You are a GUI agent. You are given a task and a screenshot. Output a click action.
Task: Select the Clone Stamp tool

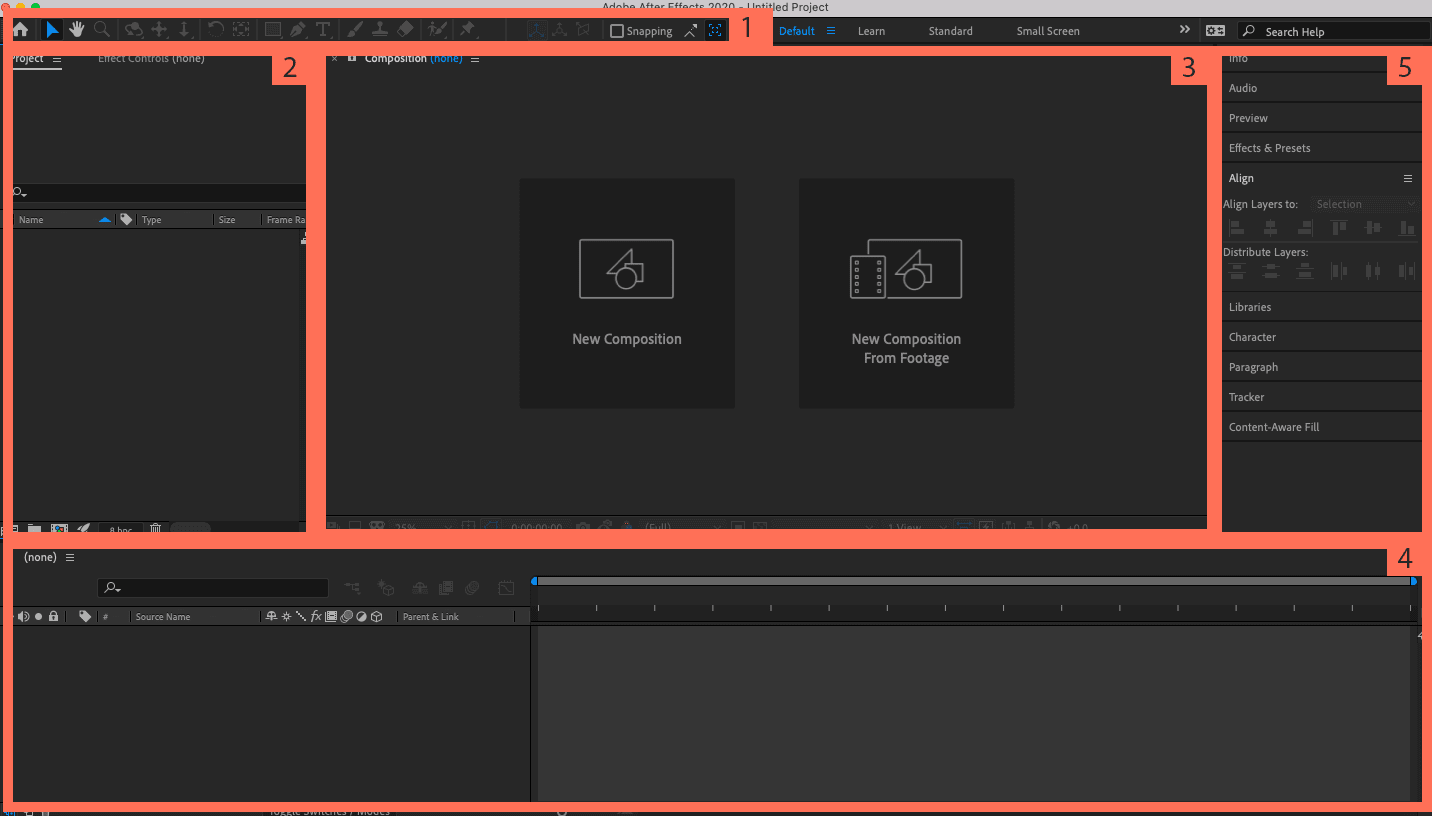(x=381, y=29)
